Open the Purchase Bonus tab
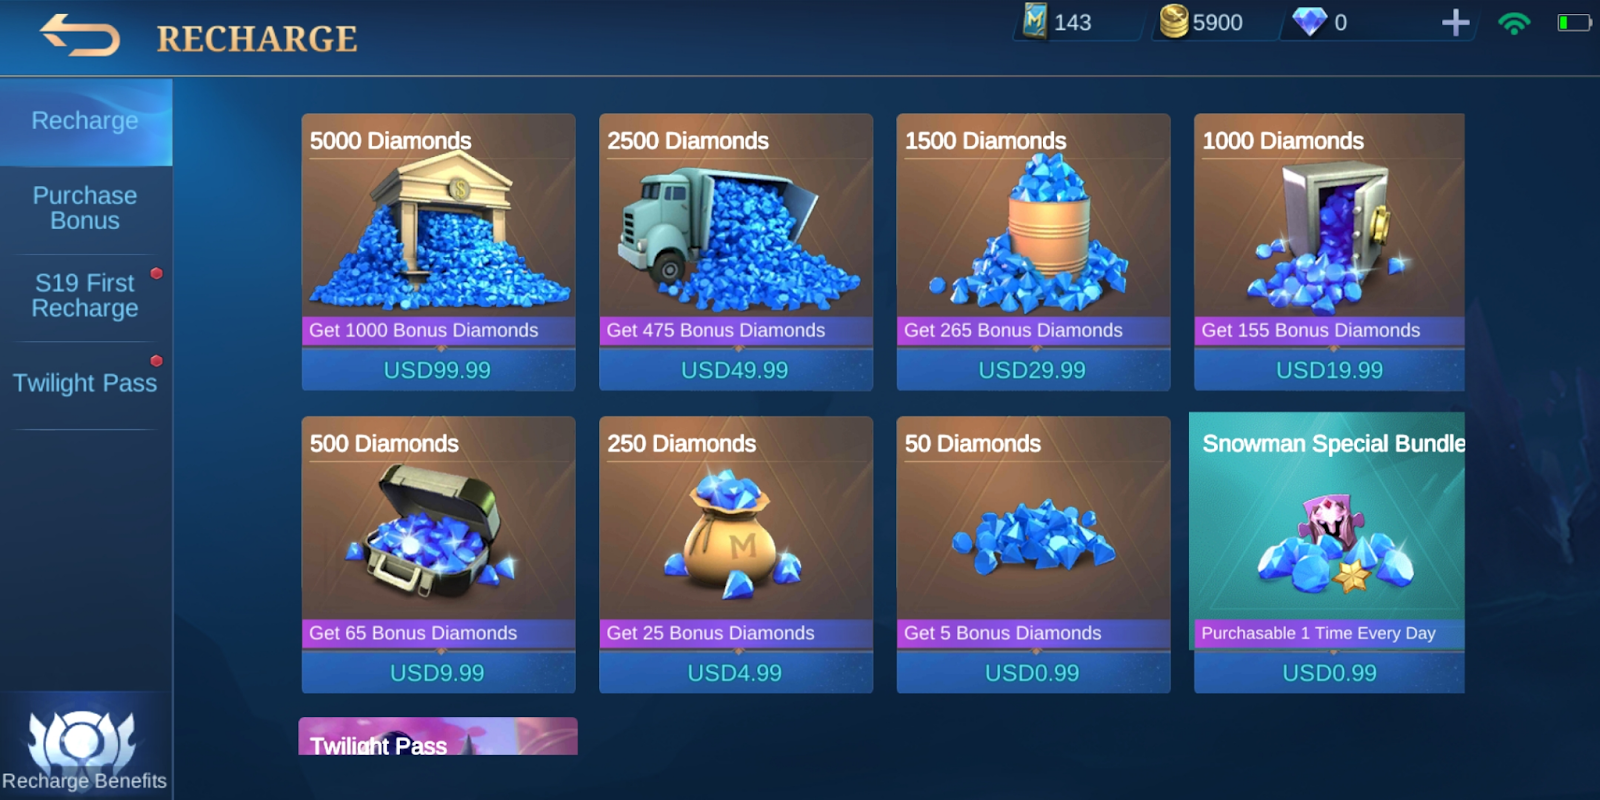This screenshot has height=800, width=1600. click(86, 208)
